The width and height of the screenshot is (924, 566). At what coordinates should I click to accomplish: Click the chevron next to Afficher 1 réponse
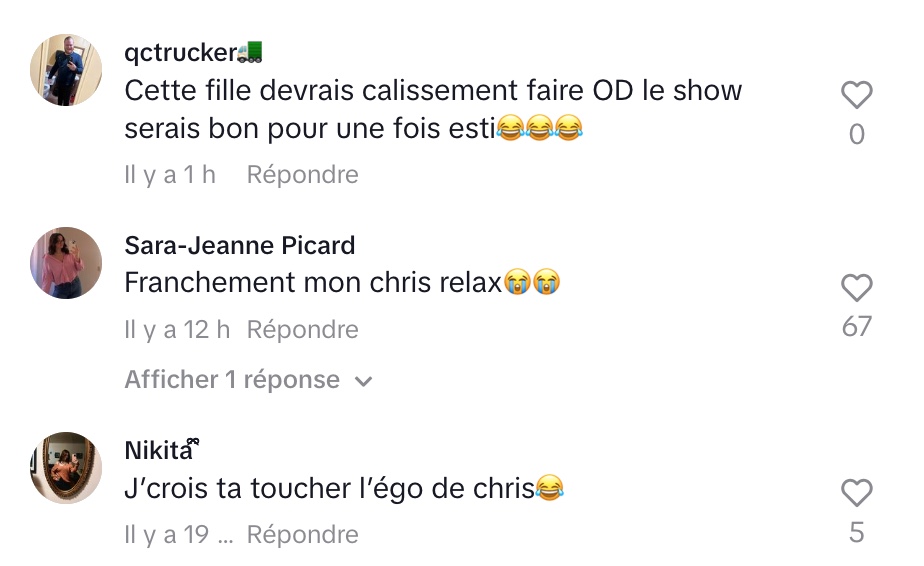coord(364,381)
